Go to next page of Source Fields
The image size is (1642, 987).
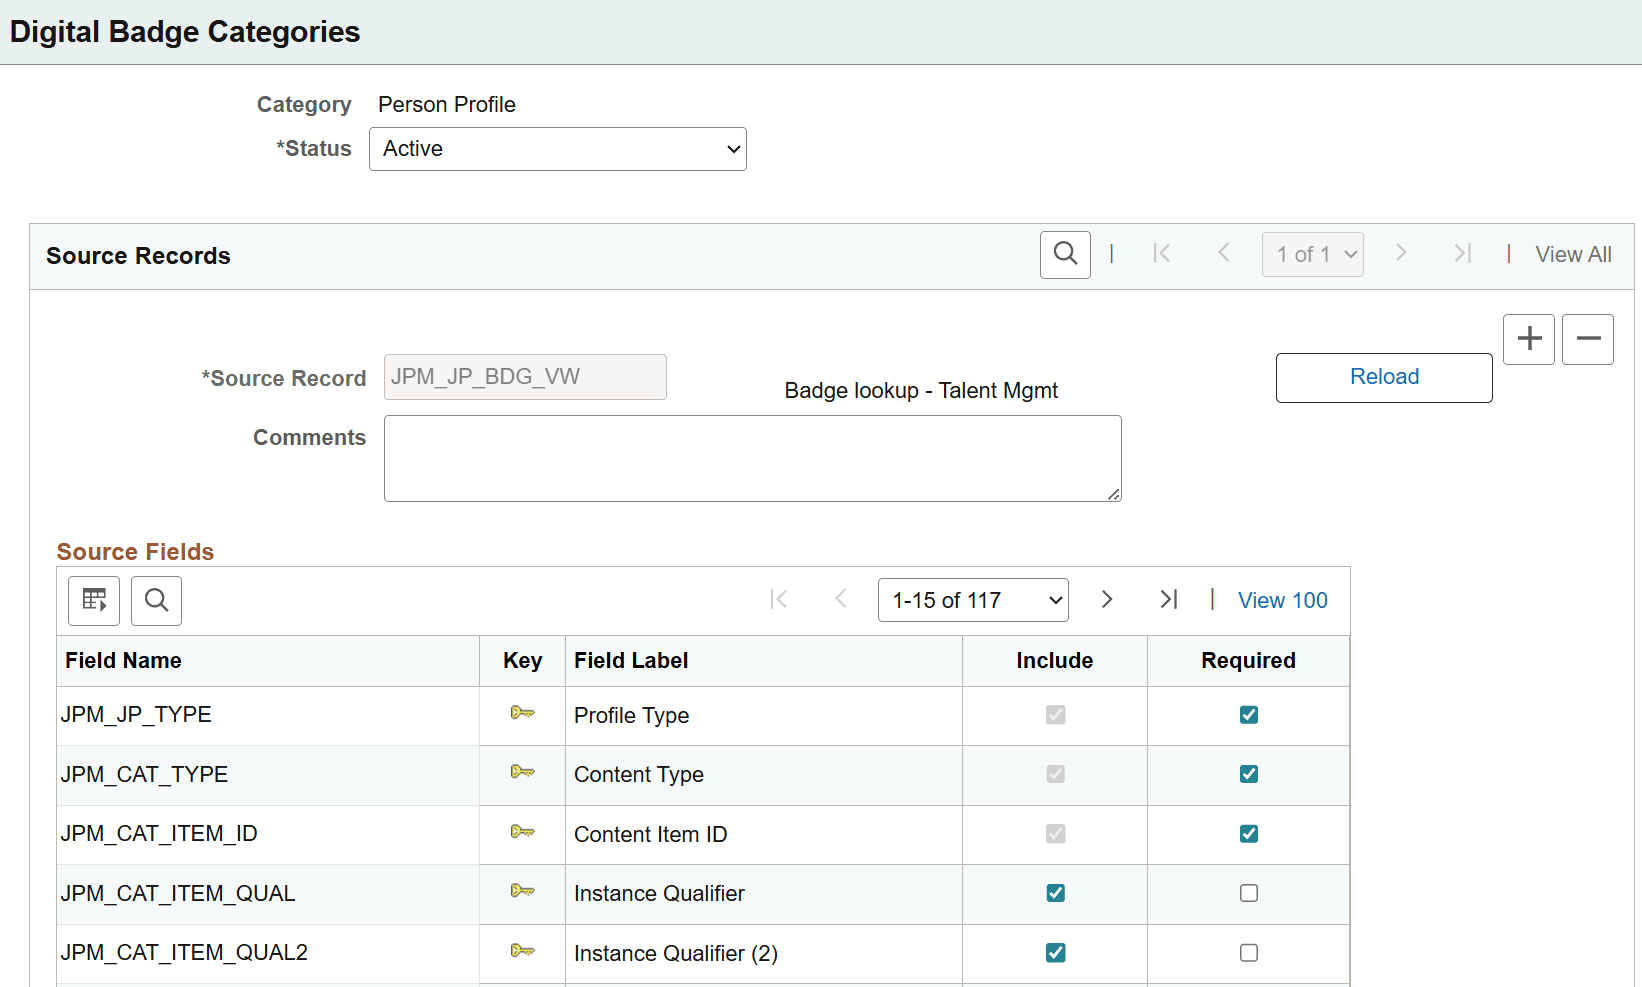(1107, 600)
